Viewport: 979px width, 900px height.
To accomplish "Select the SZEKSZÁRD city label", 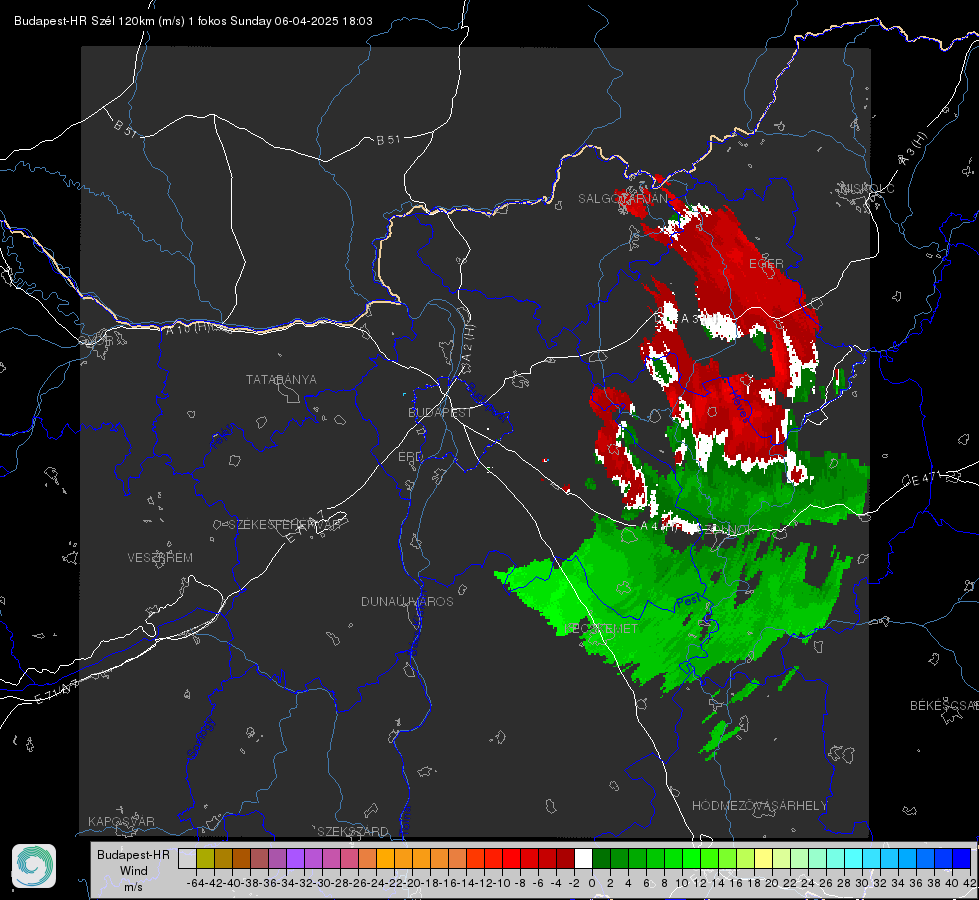I will (x=353, y=831).
